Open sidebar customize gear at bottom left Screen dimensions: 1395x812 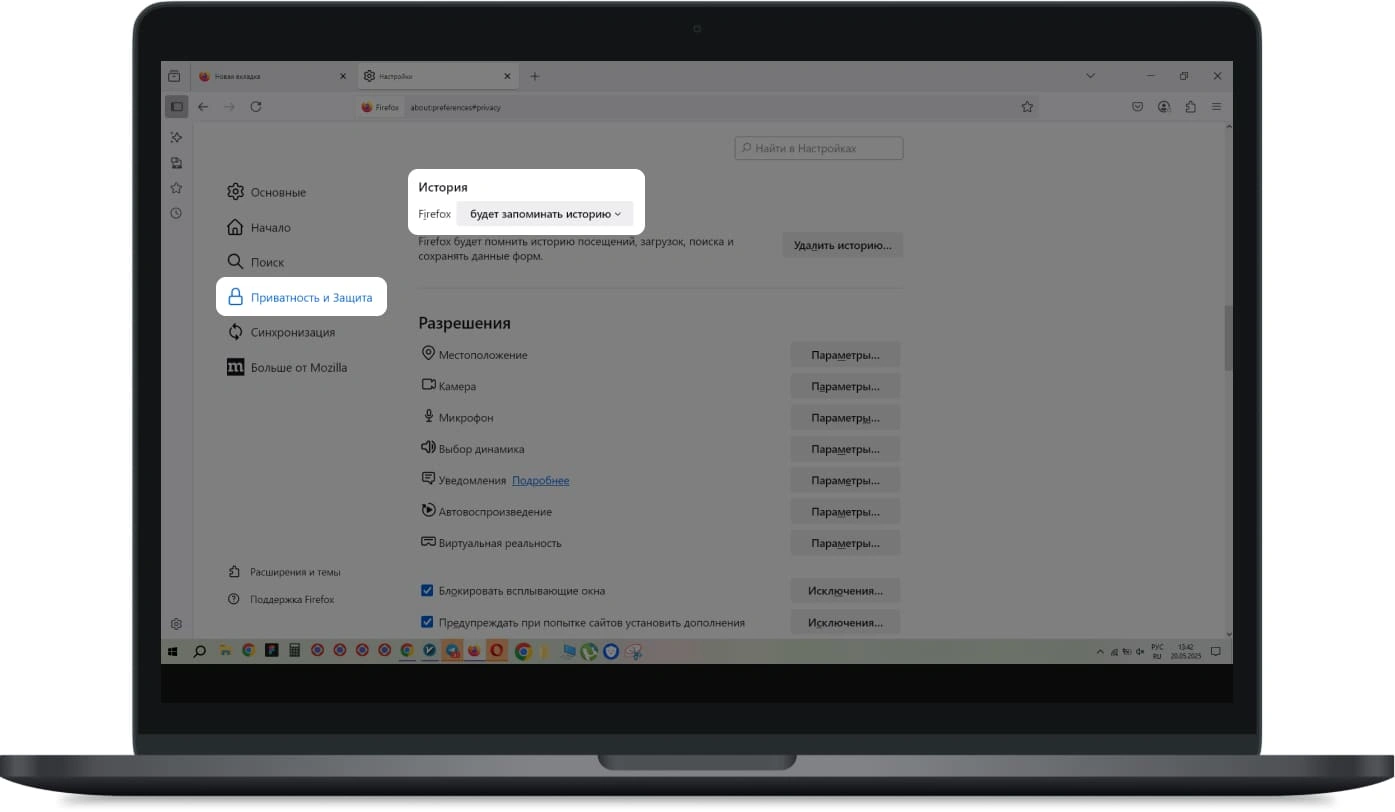[176, 624]
